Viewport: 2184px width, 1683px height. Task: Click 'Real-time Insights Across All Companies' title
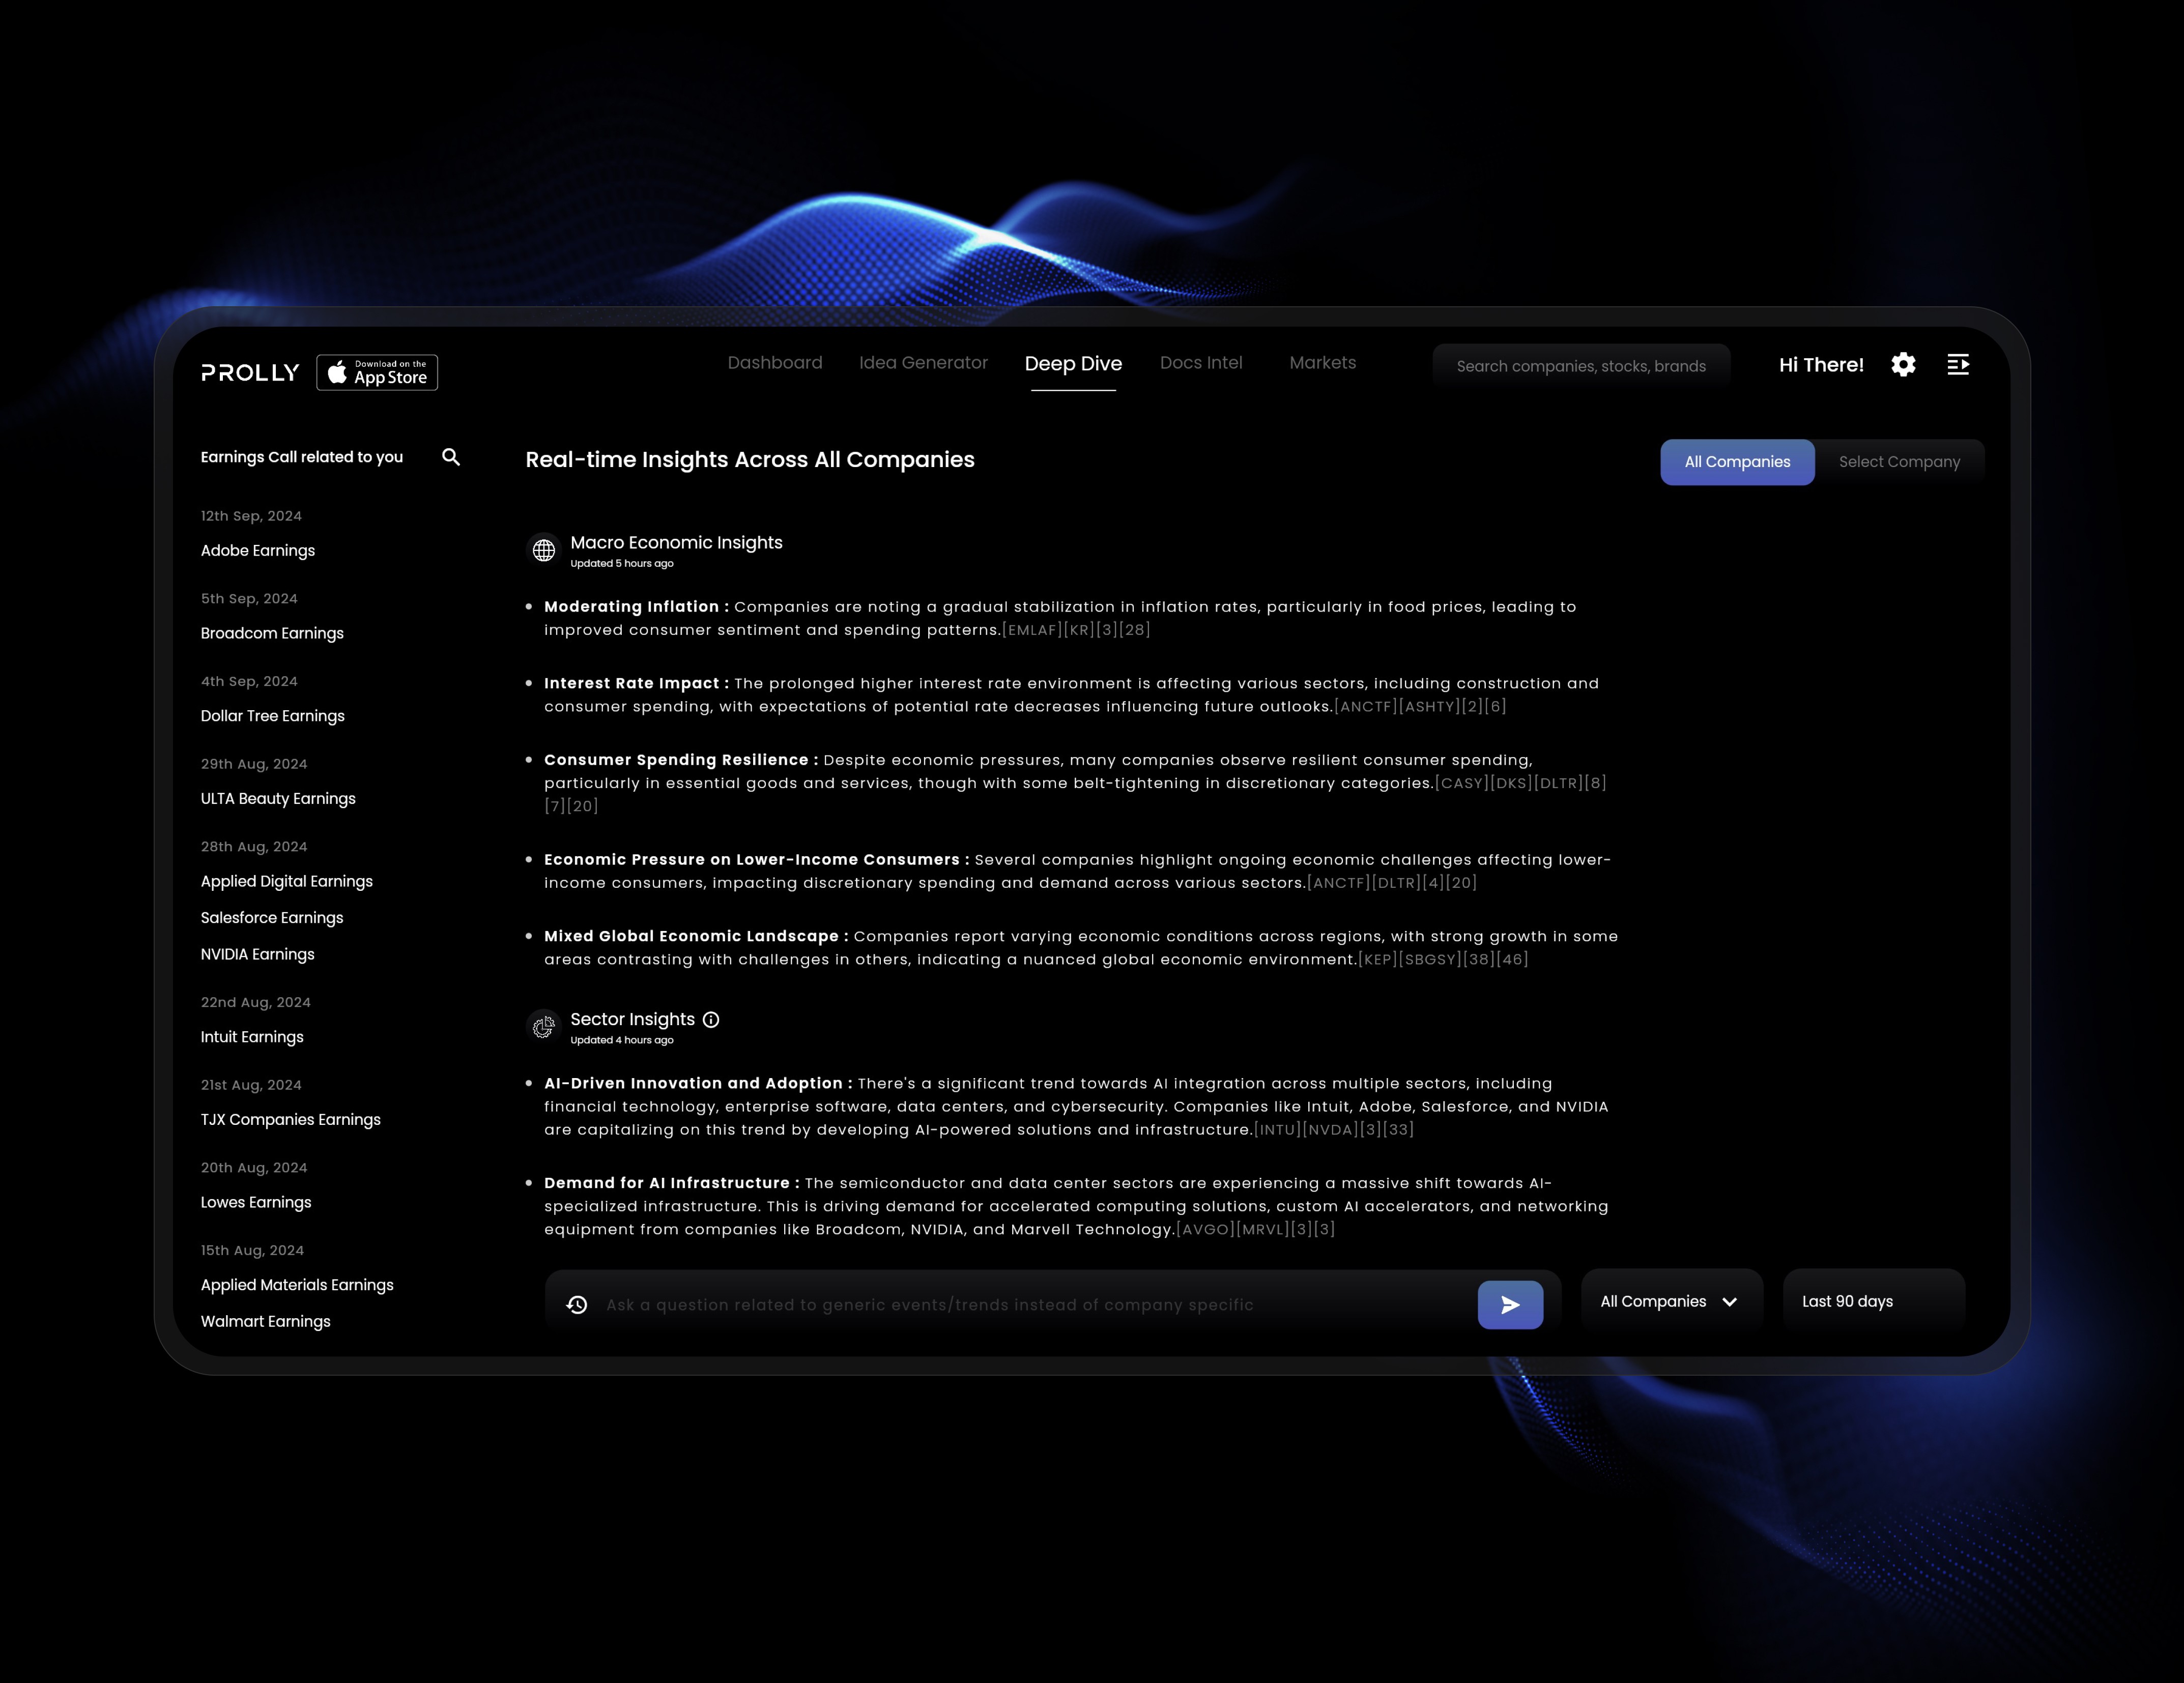tap(750, 460)
